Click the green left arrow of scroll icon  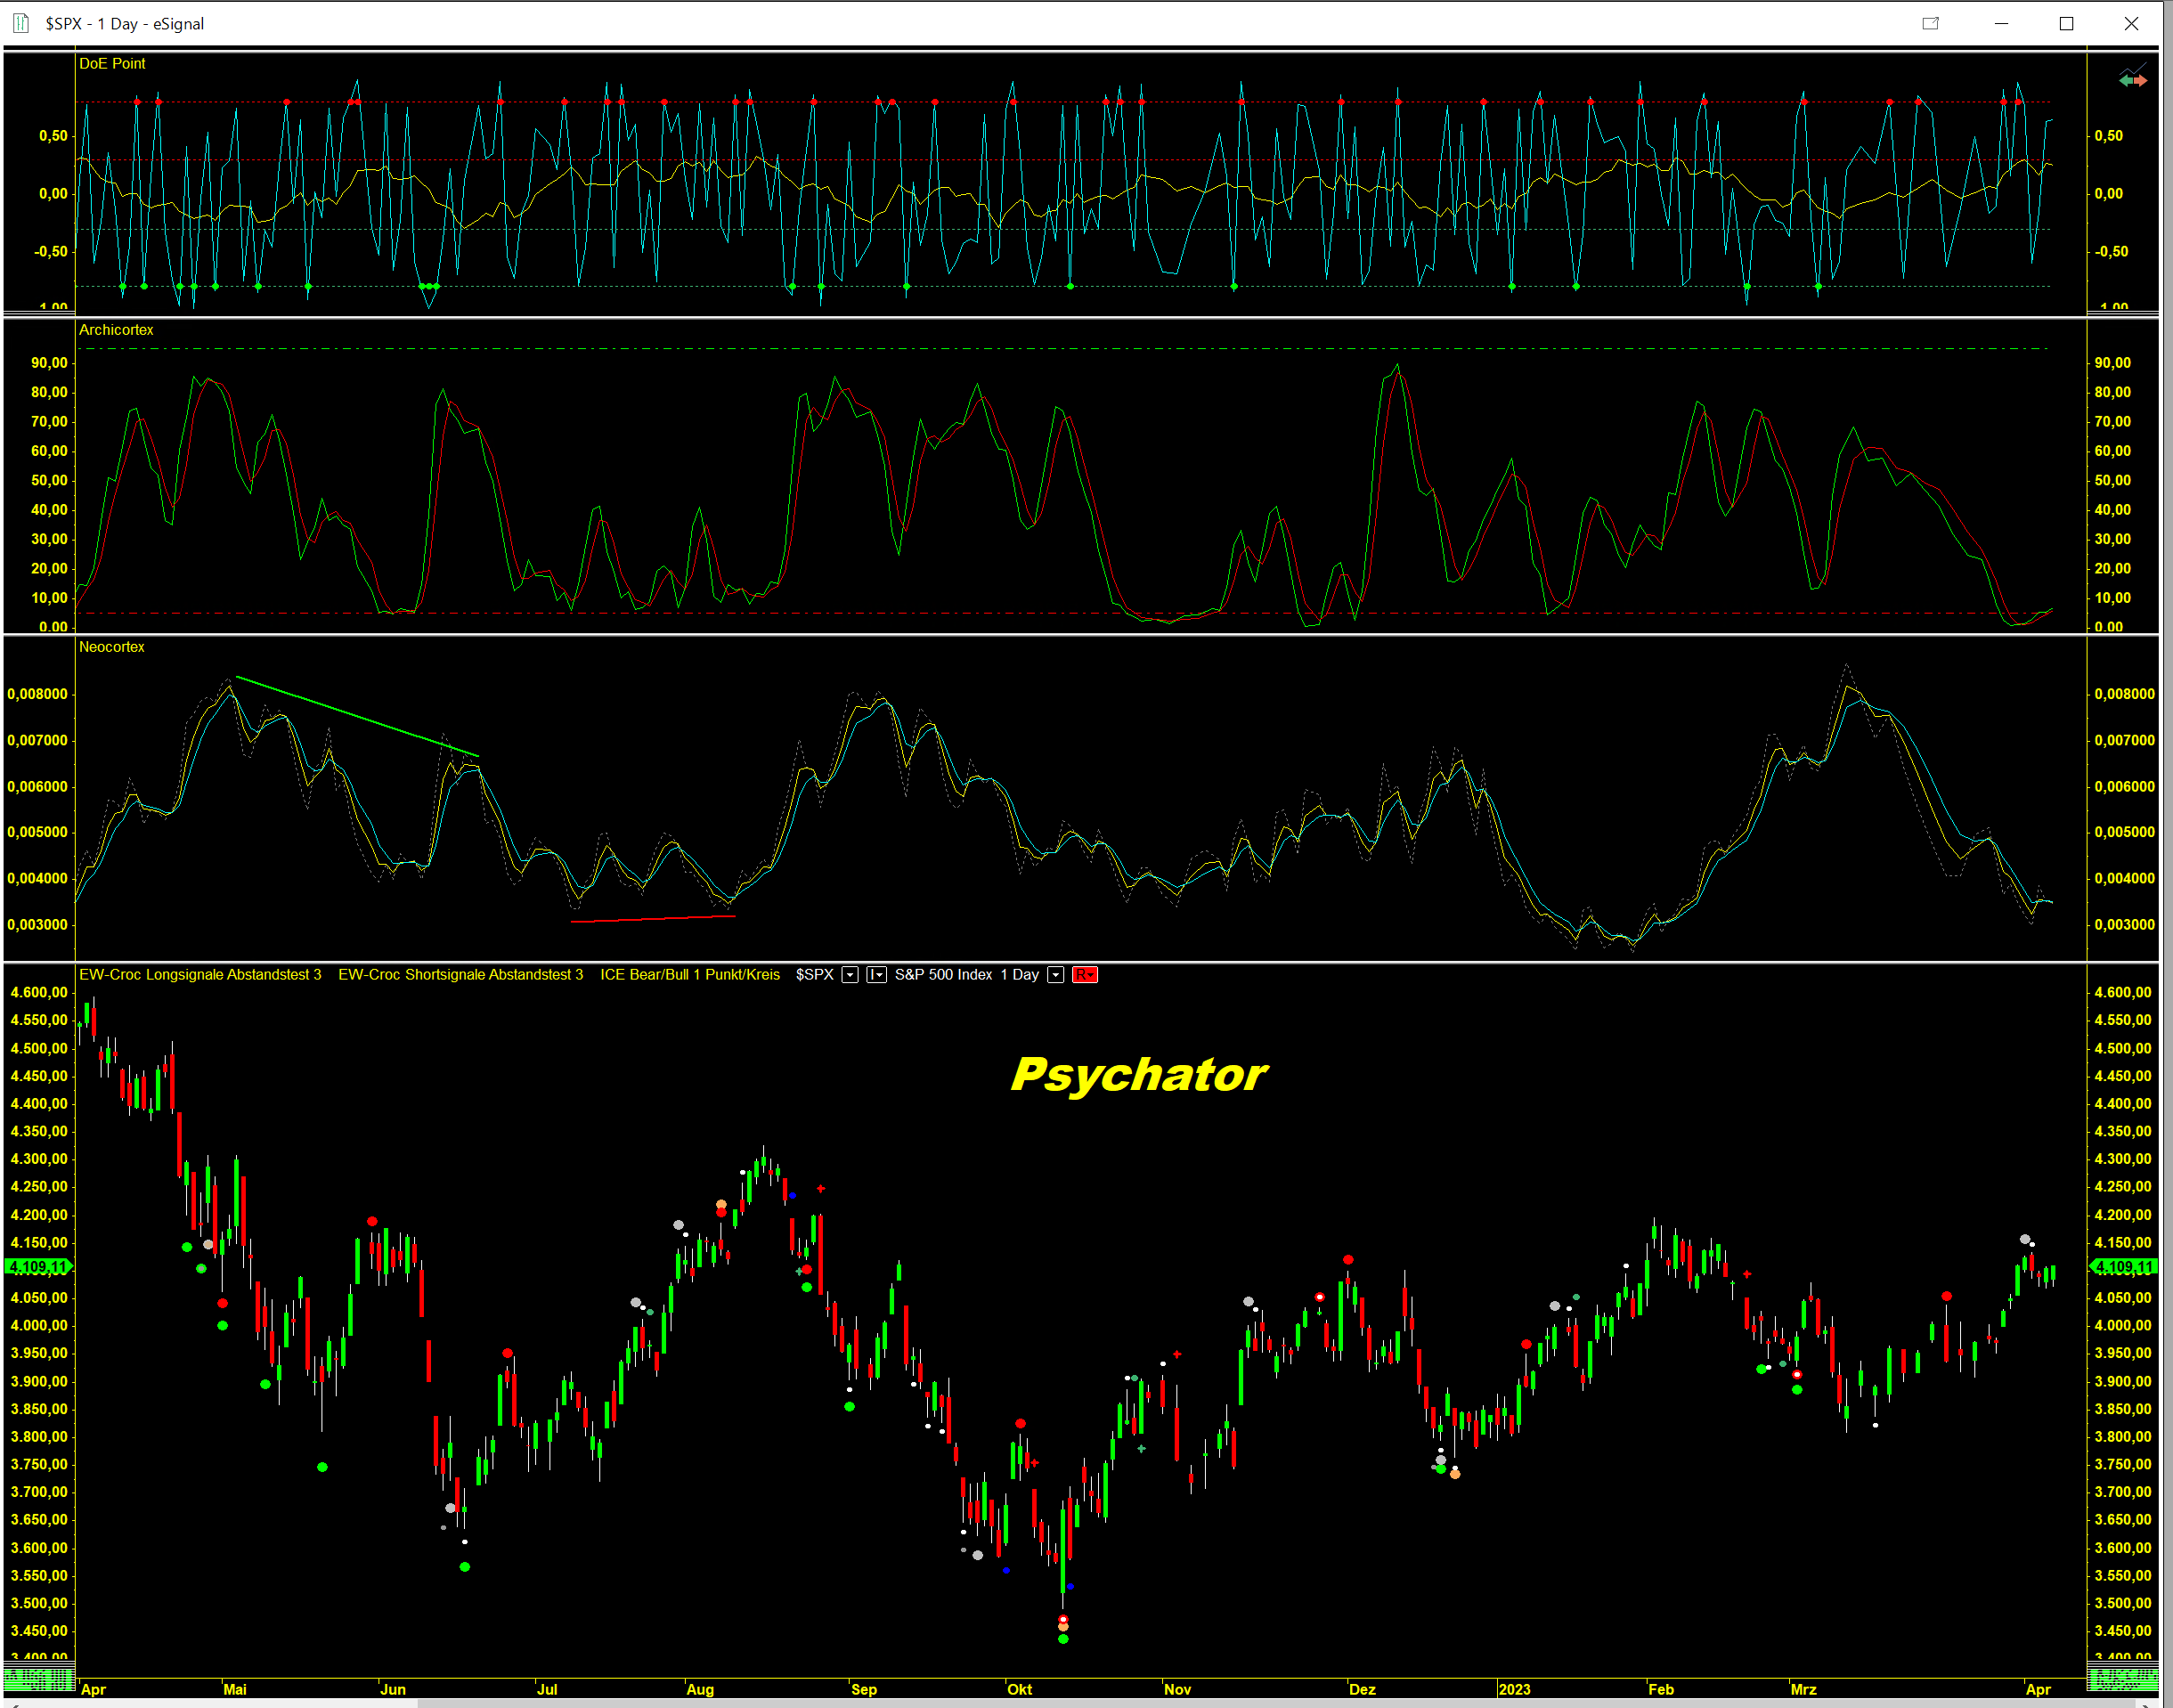coord(2125,81)
